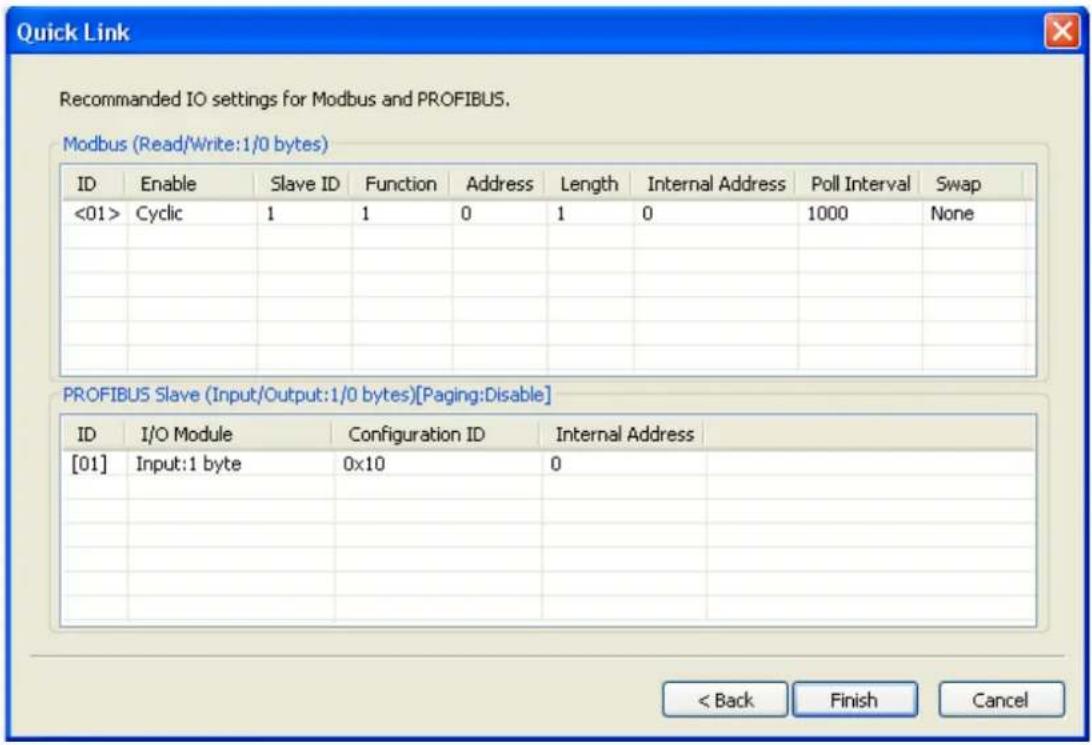
Task: Go back with the < Back button
Action: (725, 699)
